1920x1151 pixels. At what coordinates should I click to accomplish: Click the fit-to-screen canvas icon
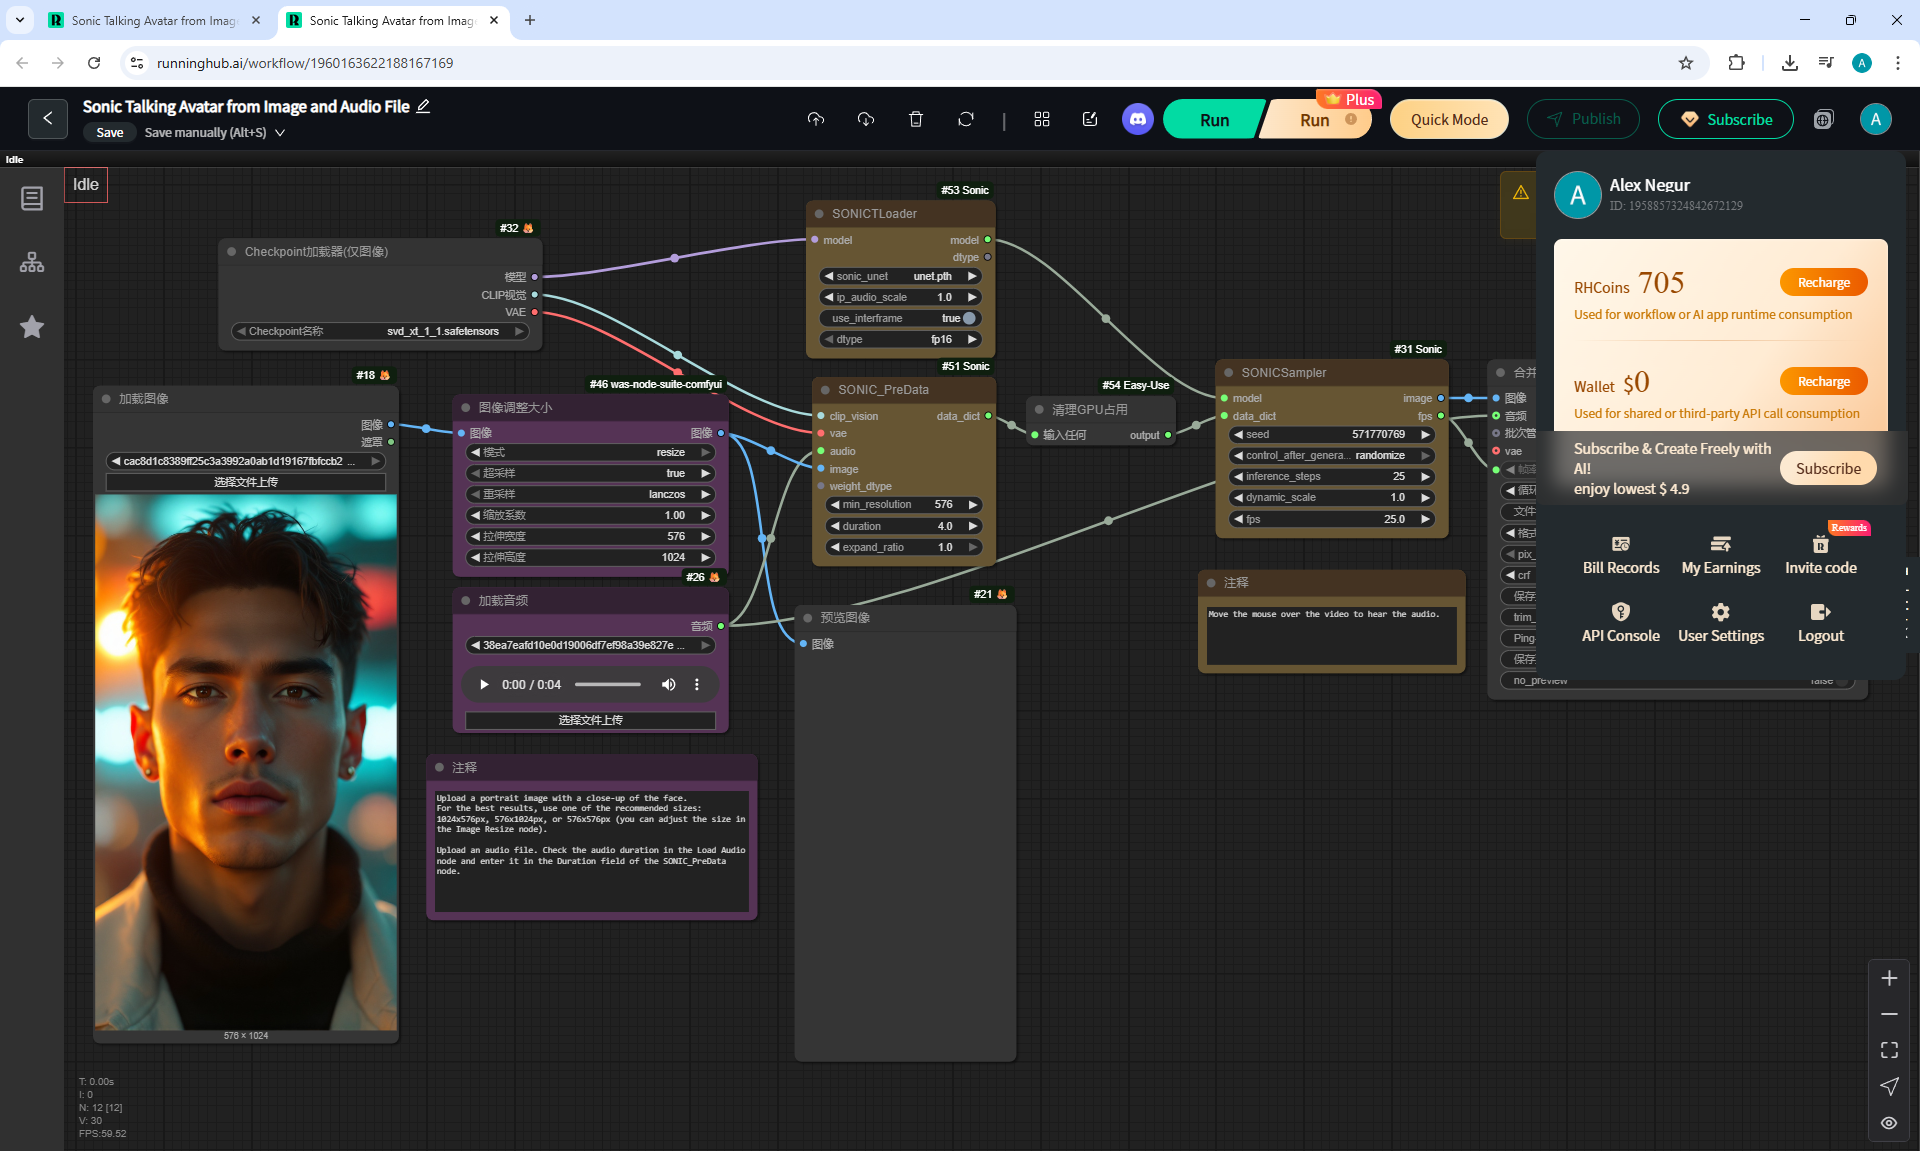click(1889, 1050)
